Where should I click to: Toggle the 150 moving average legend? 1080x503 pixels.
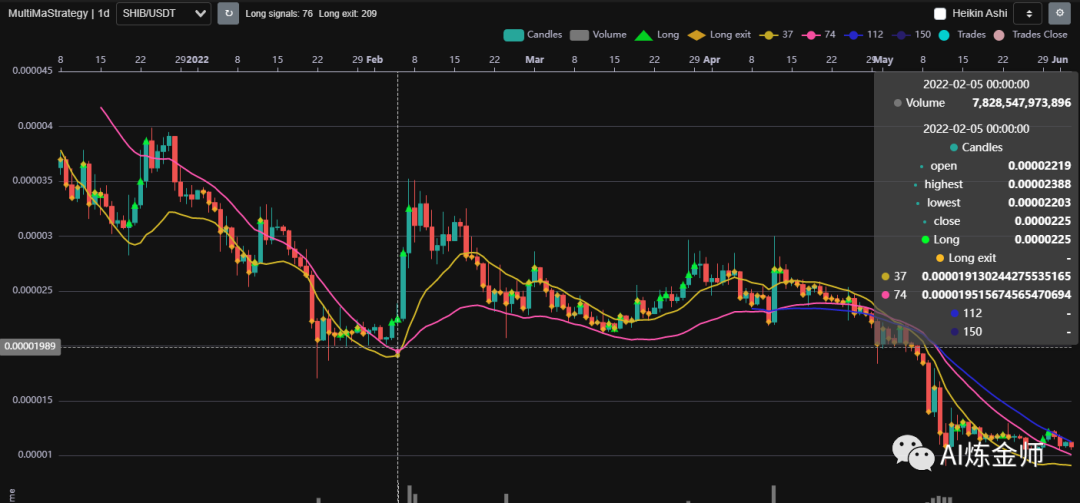point(911,34)
